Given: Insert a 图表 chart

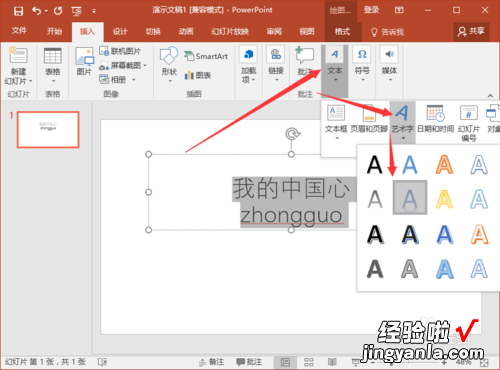Looking at the screenshot, I should [x=198, y=75].
